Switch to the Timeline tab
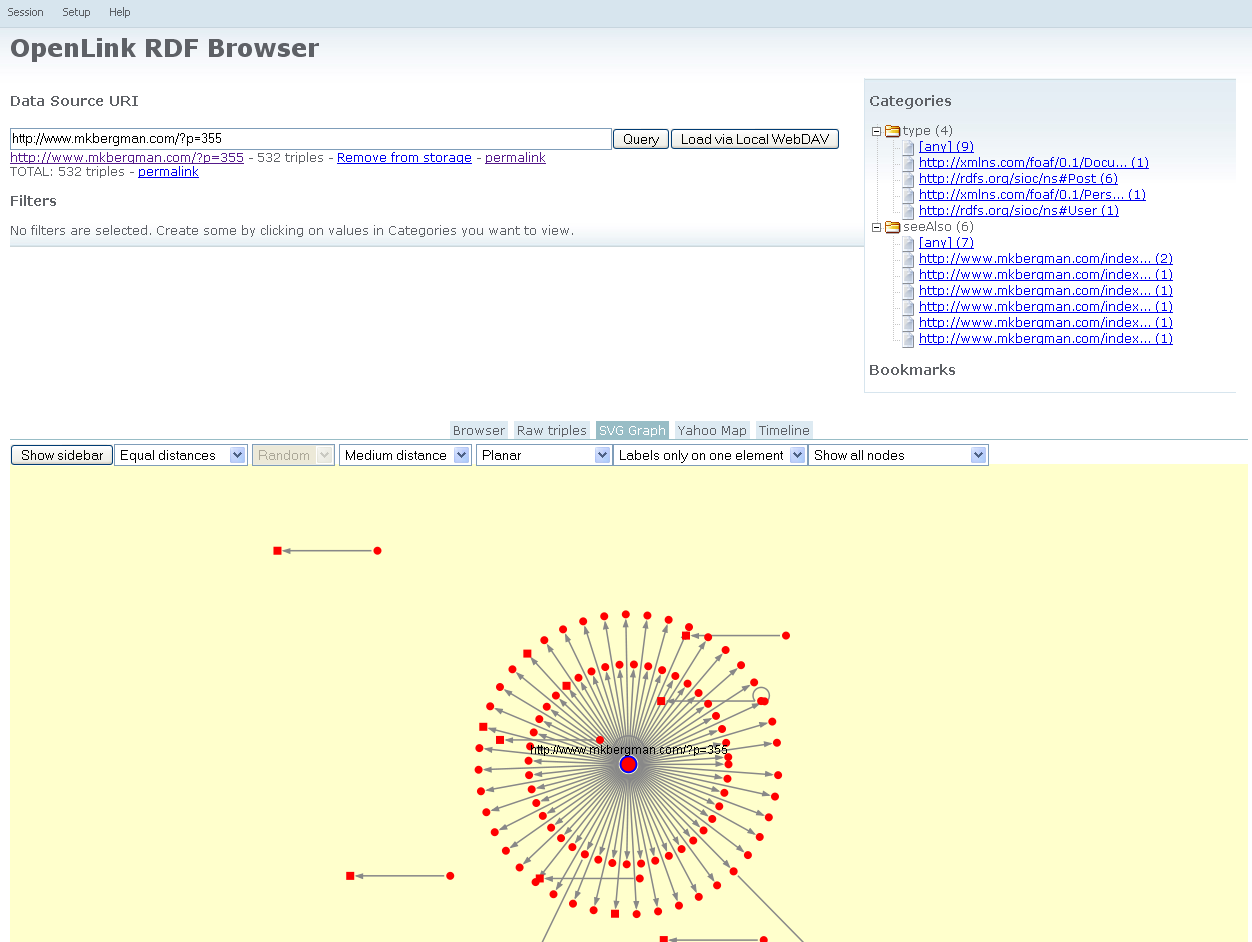 (x=784, y=430)
